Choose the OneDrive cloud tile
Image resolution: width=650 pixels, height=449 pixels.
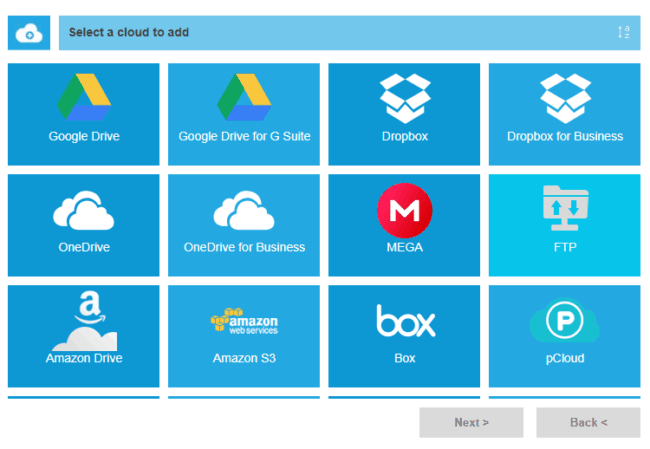pyautogui.click(x=83, y=225)
